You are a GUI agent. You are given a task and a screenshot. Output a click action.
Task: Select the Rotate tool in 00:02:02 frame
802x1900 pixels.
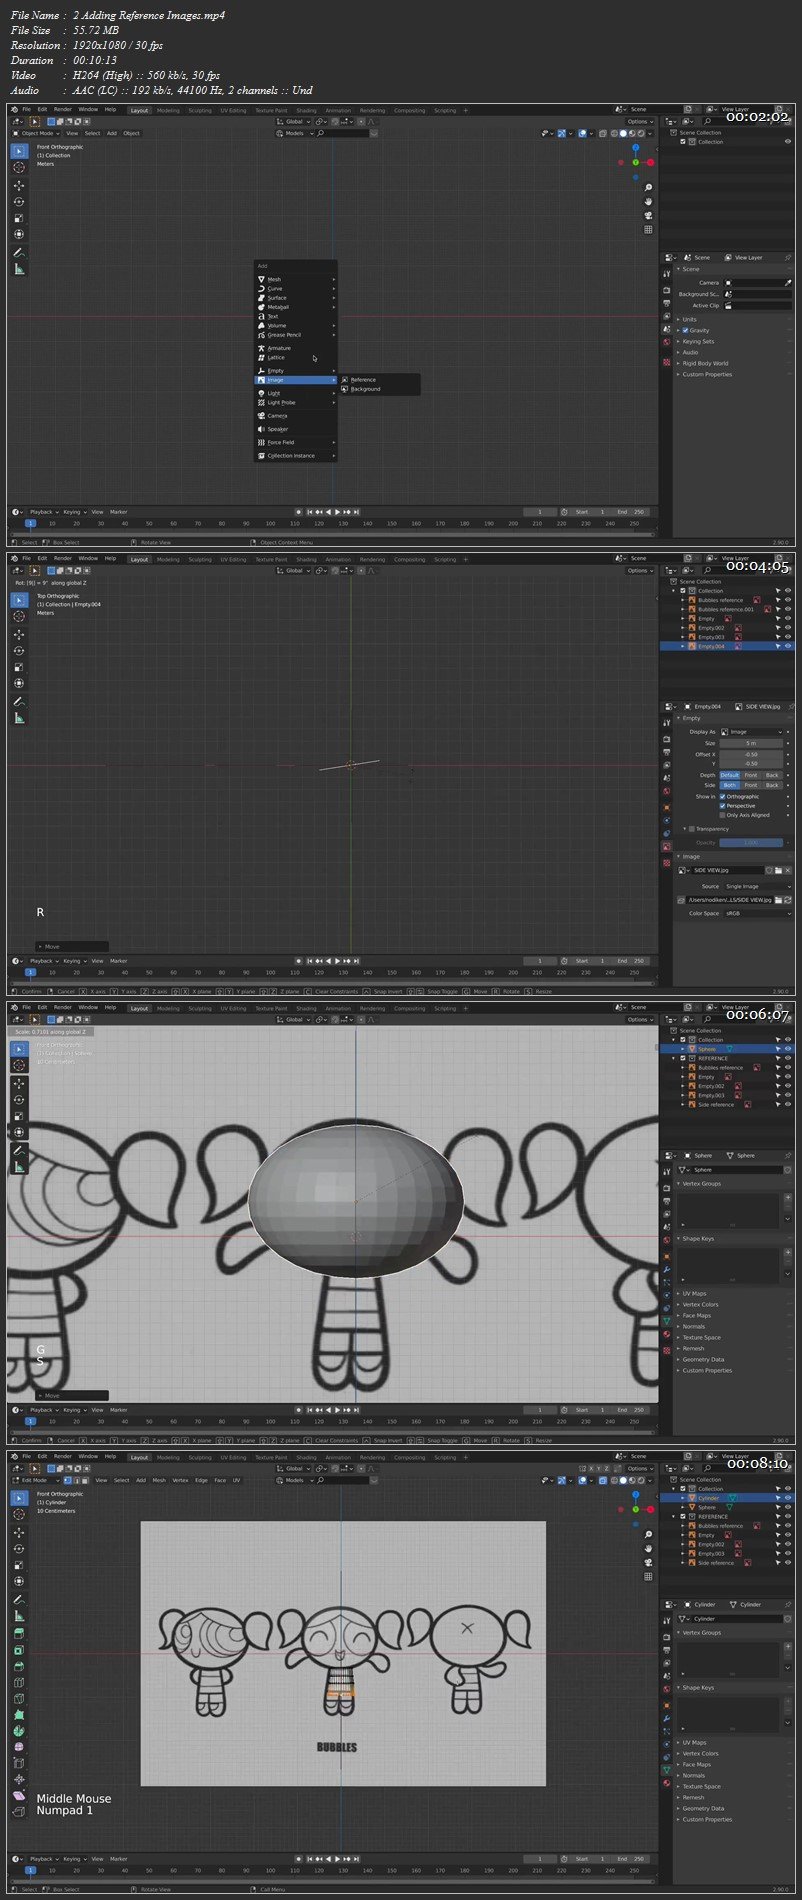19,202
